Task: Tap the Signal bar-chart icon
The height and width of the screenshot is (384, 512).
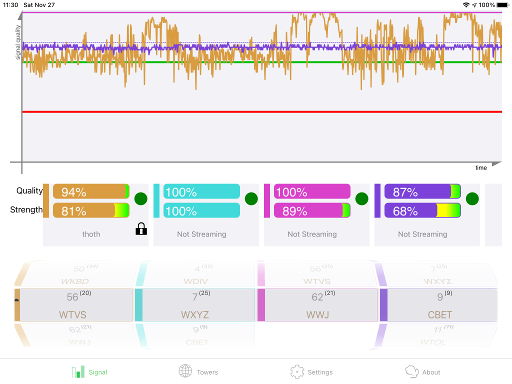Action: (78, 372)
